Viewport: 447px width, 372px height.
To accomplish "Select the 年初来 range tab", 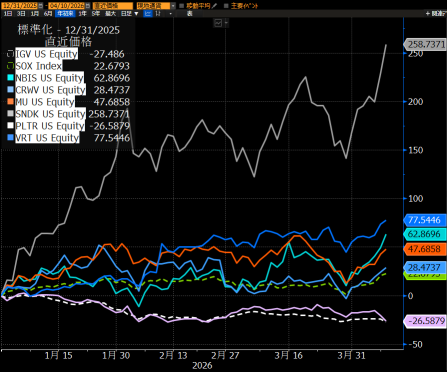I will (x=65, y=13).
